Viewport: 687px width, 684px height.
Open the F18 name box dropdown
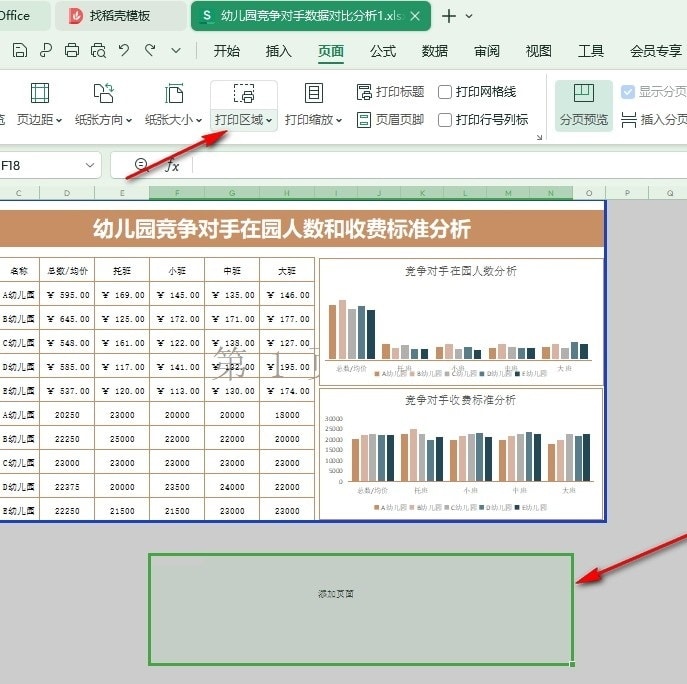(x=90, y=165)
